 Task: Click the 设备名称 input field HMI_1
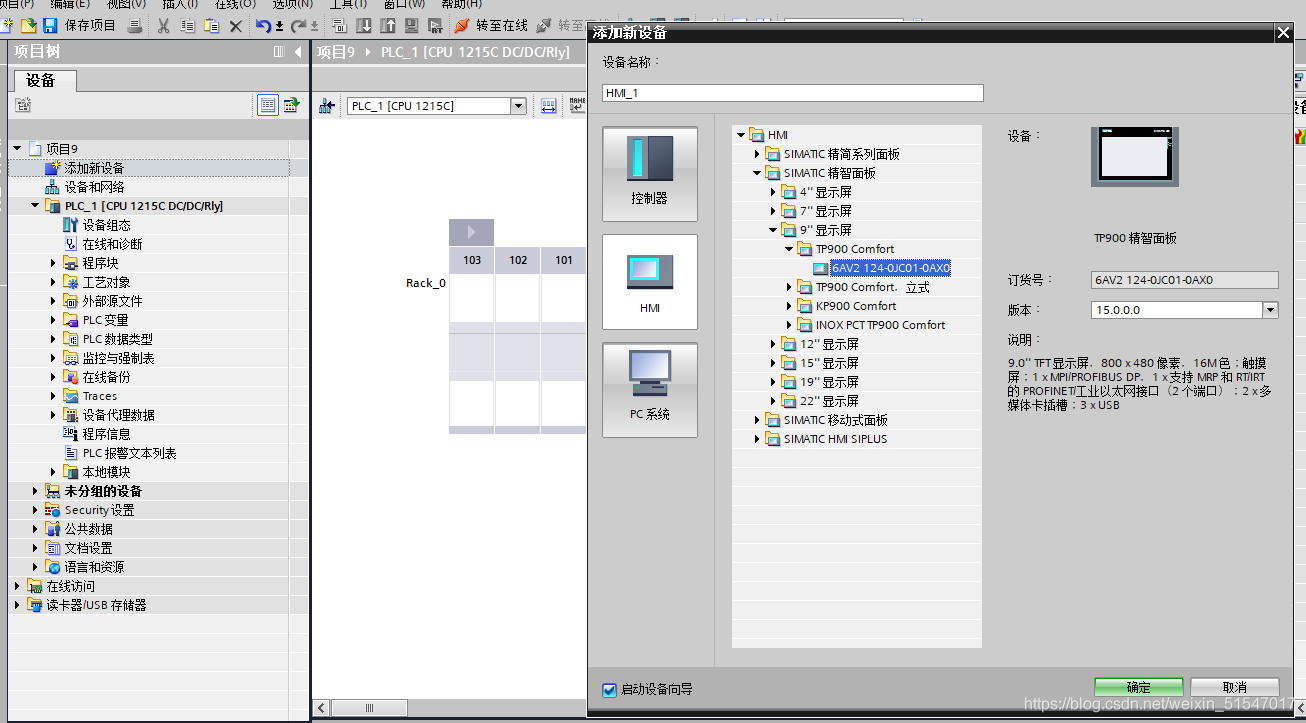click(x=793, y=93)
